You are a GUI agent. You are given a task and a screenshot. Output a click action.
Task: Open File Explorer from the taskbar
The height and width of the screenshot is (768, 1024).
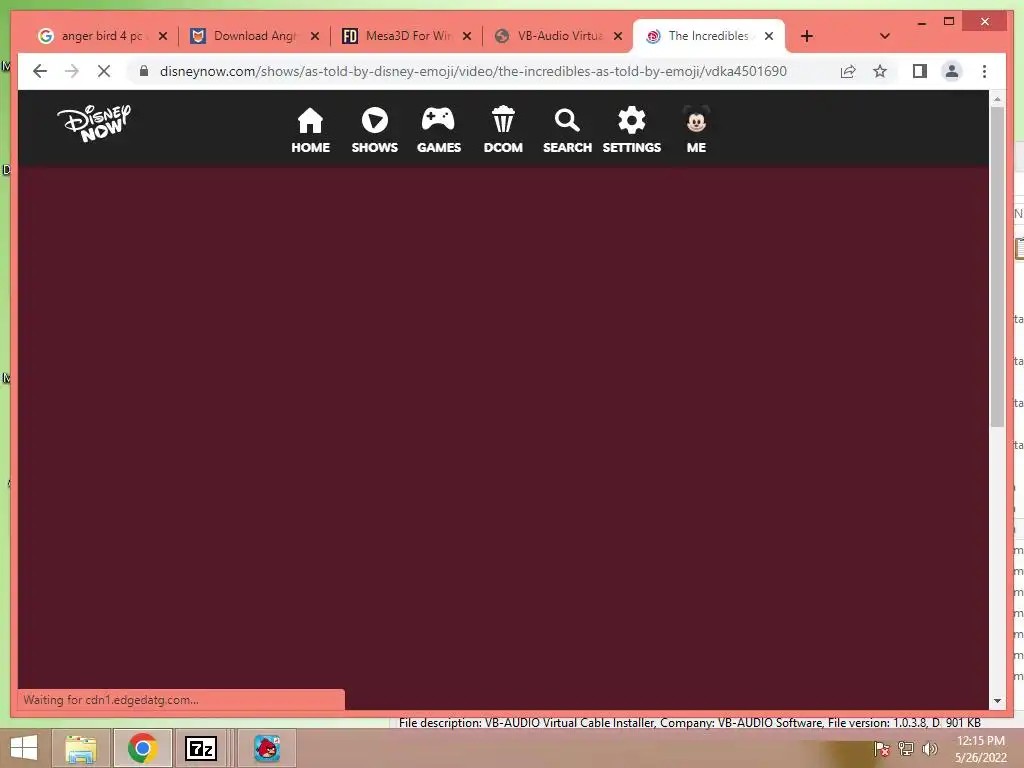pos(81,748)
